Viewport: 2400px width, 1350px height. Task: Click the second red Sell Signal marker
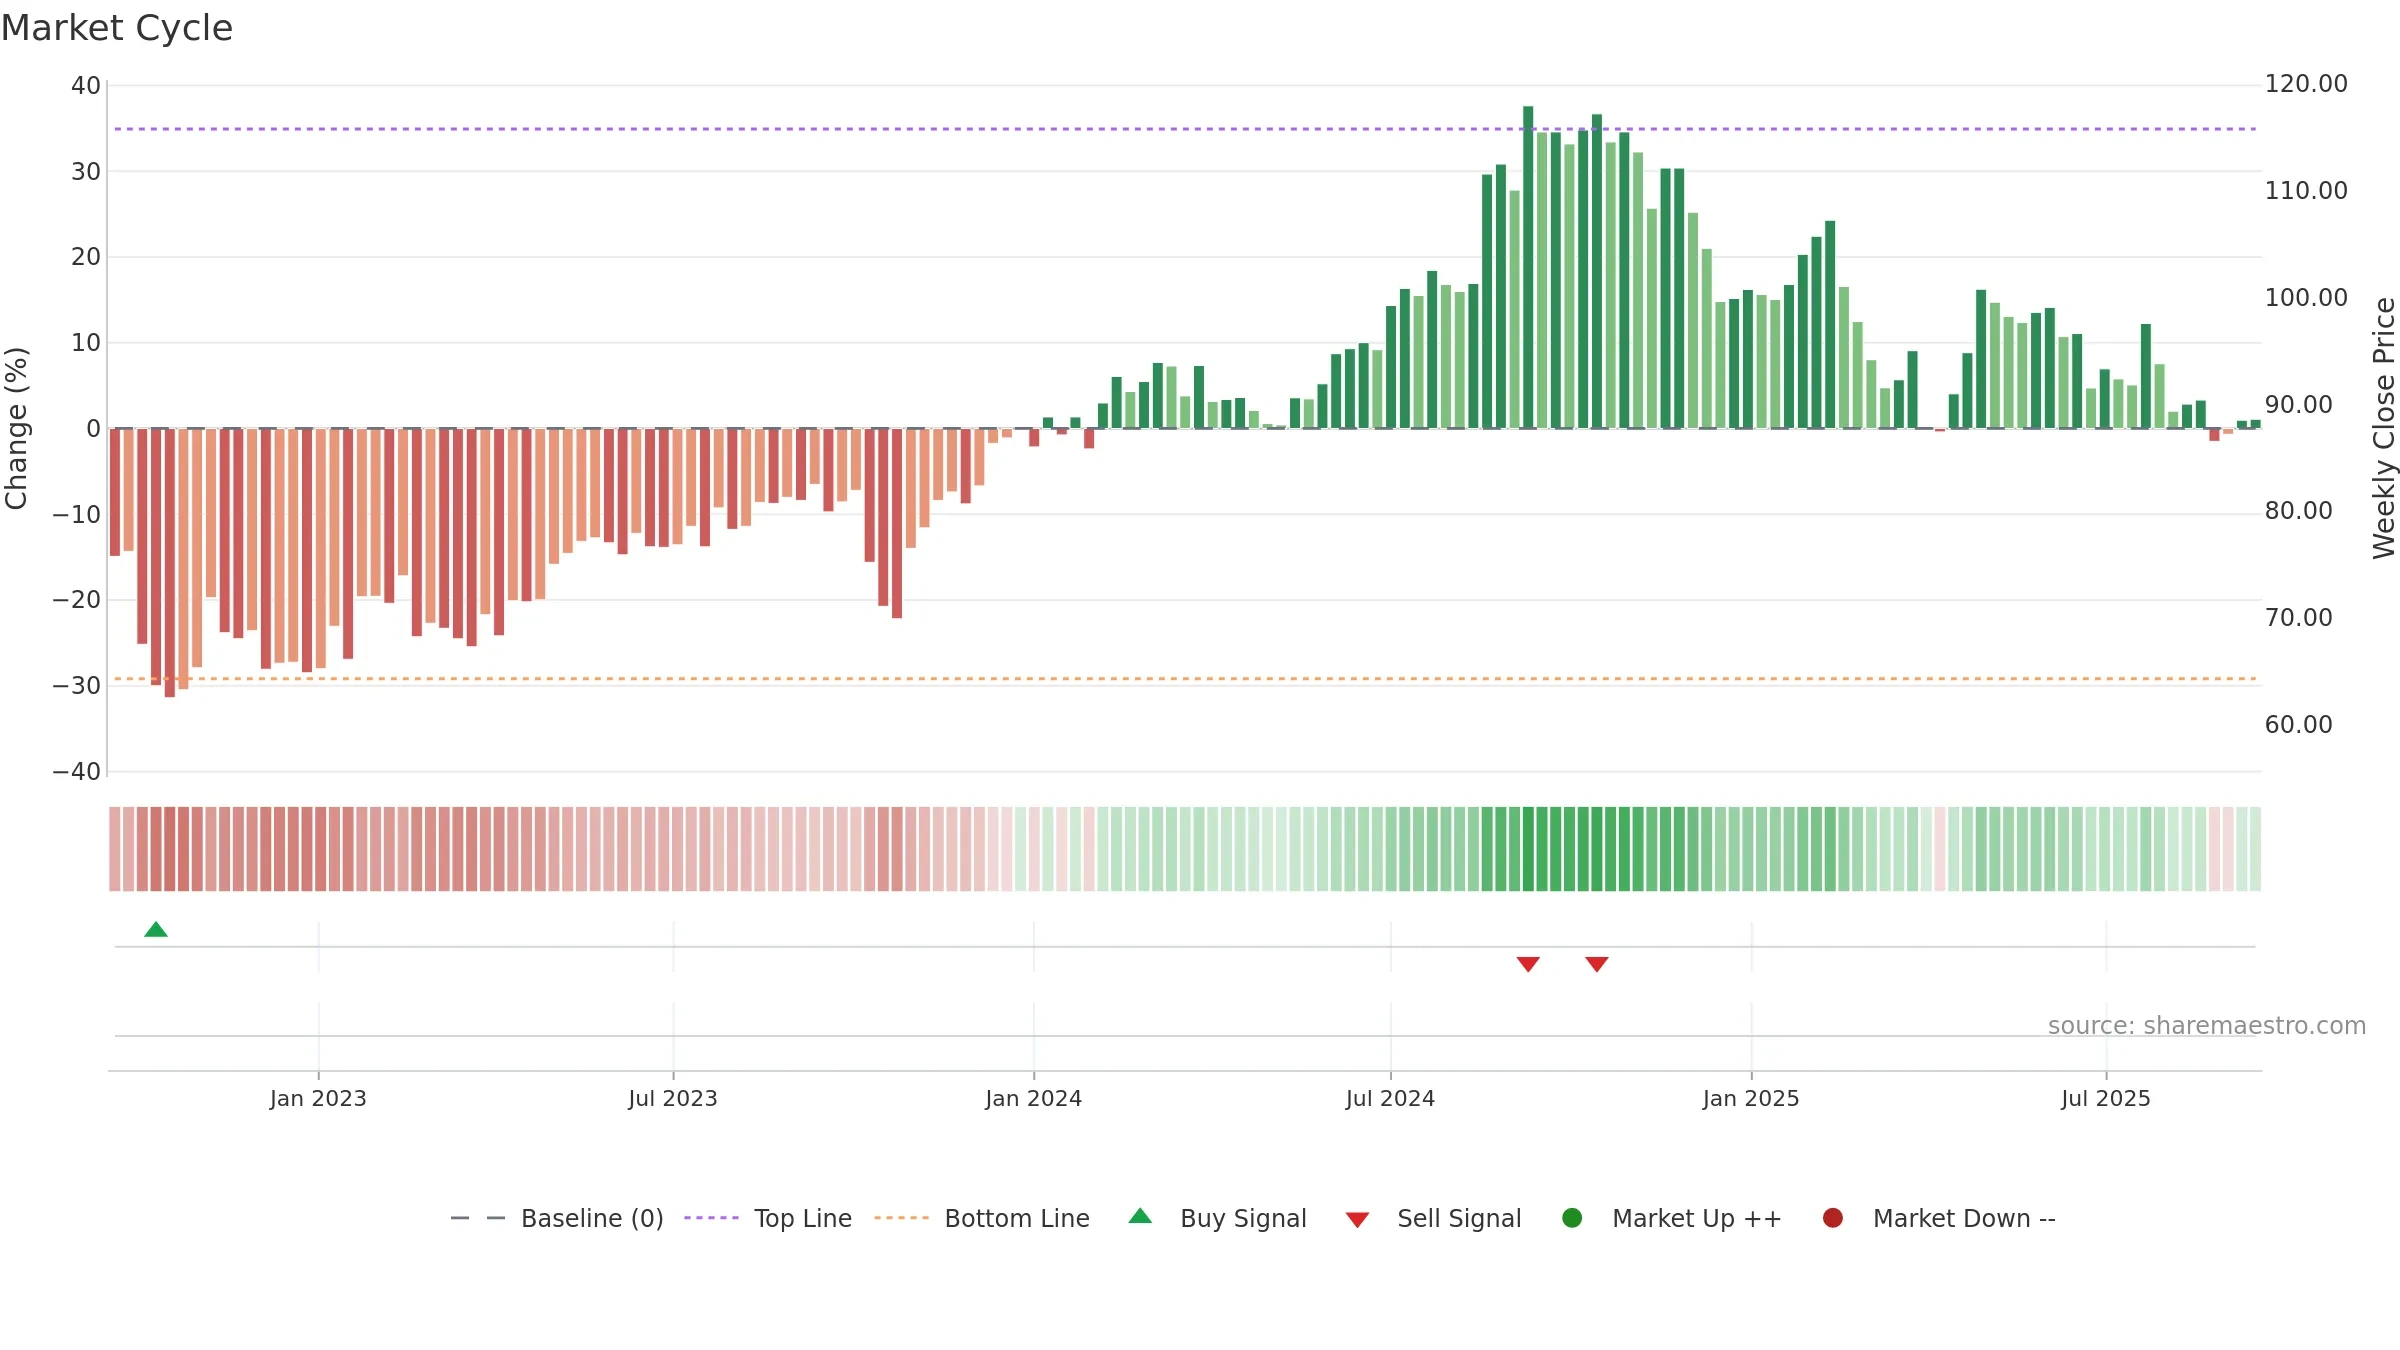(x=1597, y=964)
